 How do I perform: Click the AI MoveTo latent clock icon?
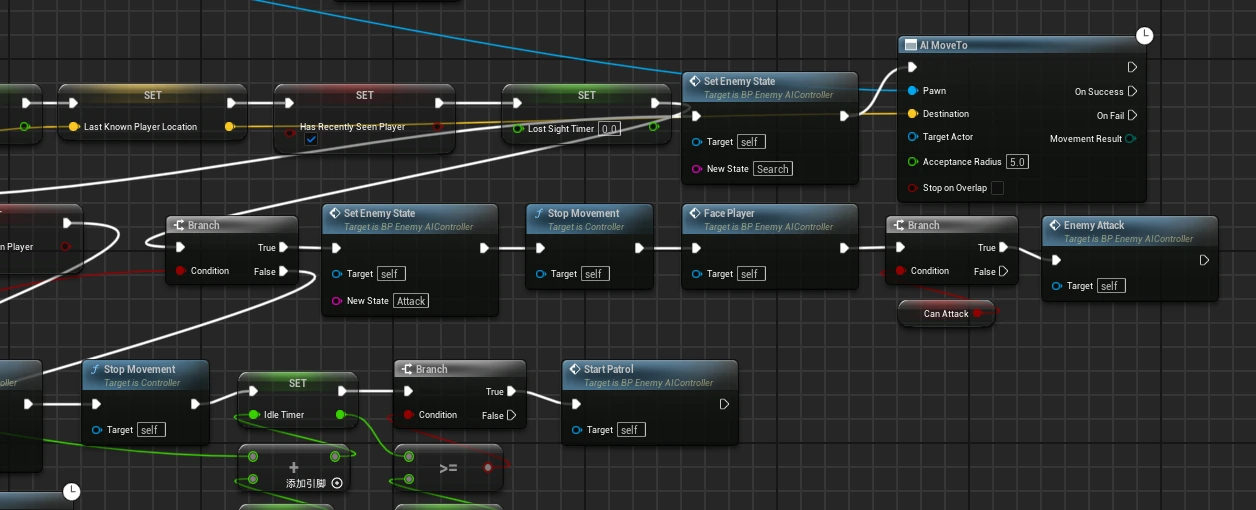[x=1145, y=36]
